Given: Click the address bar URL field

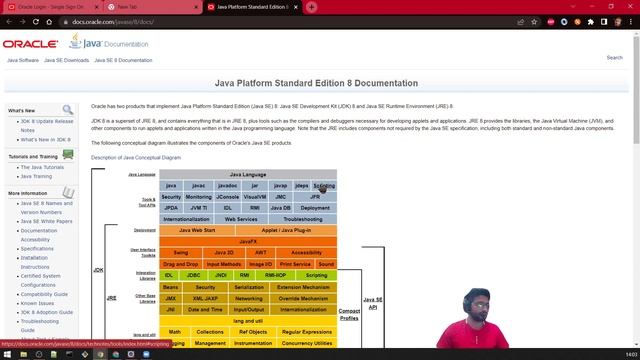Looking at the screenshot, I should tap(286, 22).
